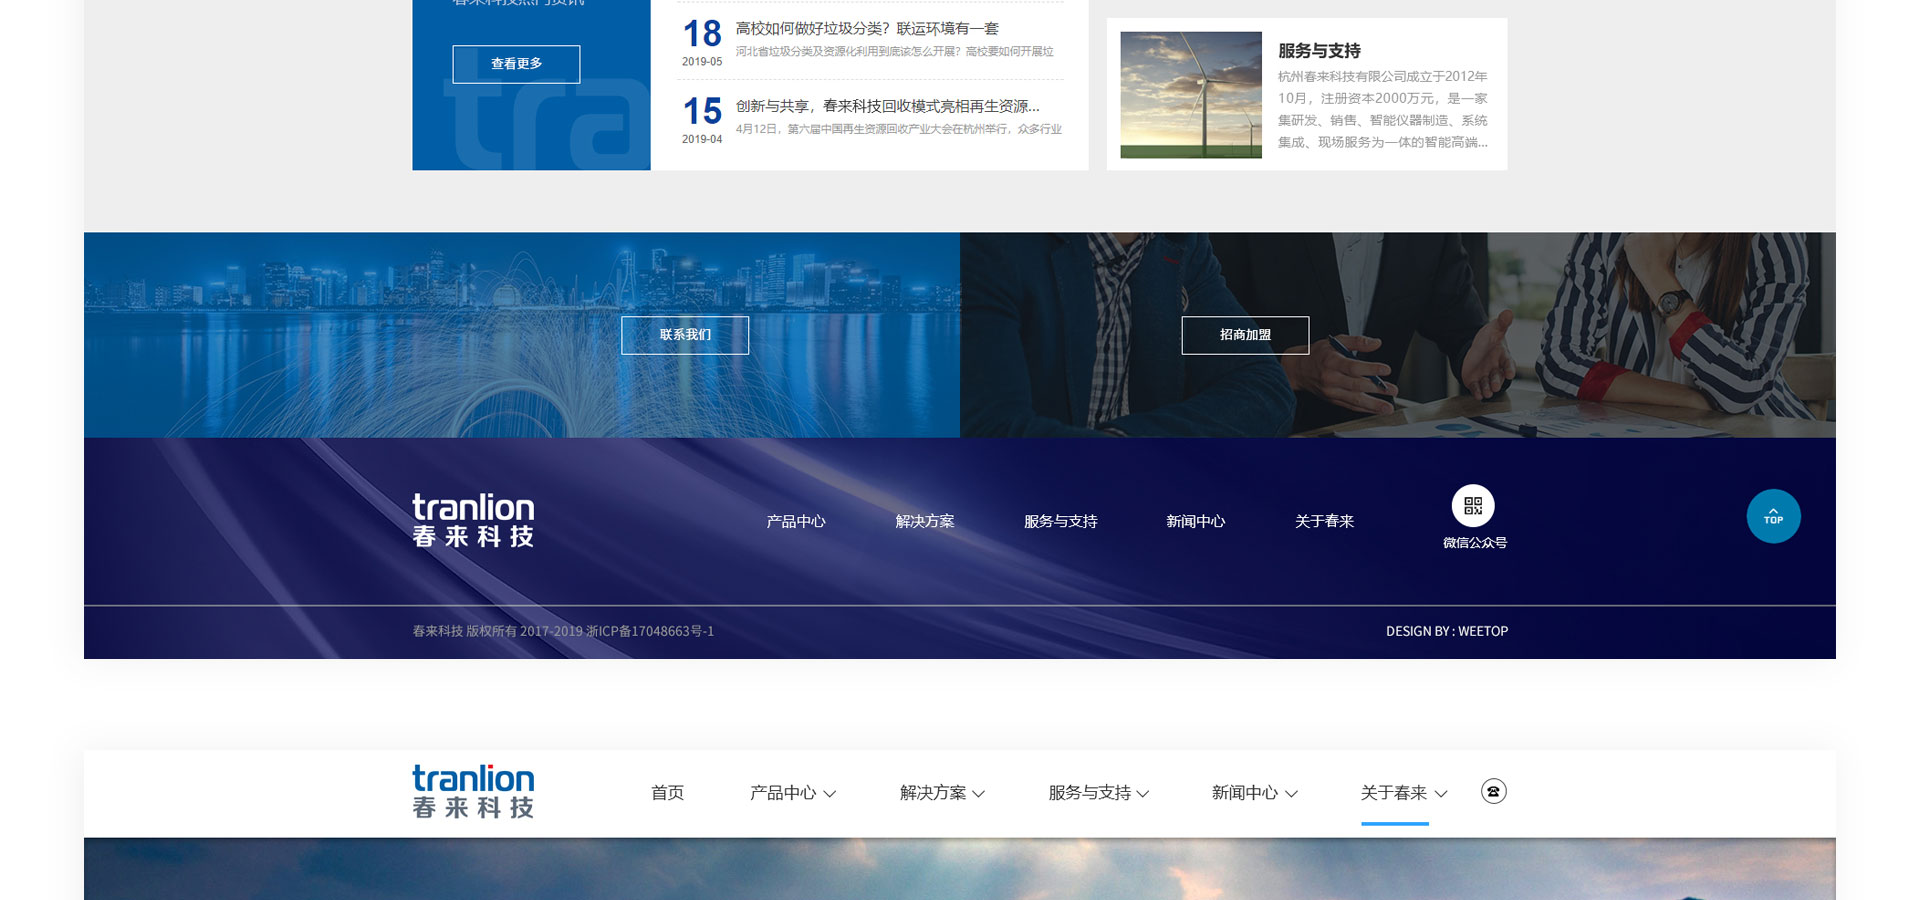
Task: Open 关于春来 link in footer
Action: pyautogui.click(x=1323, y=521)
